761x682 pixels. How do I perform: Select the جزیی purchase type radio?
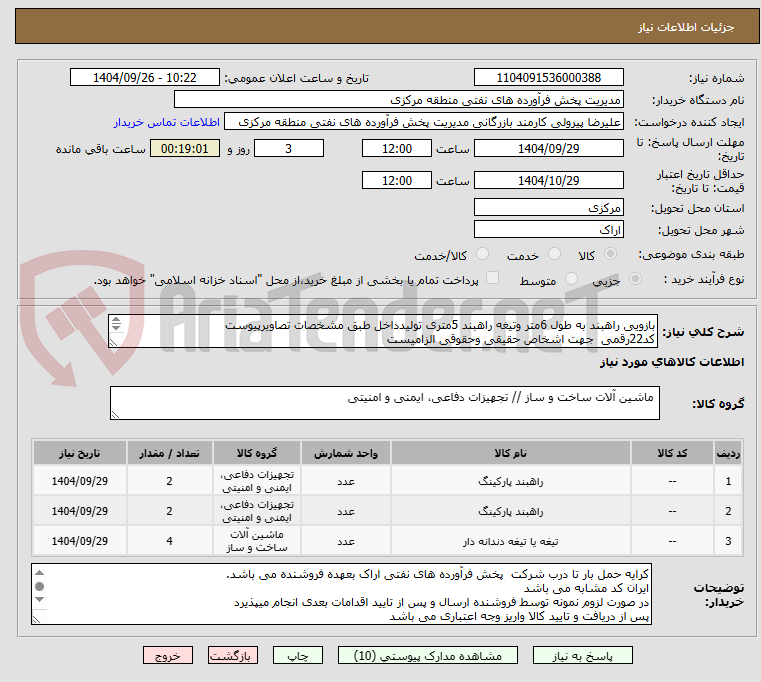click(x=635, y=279)
